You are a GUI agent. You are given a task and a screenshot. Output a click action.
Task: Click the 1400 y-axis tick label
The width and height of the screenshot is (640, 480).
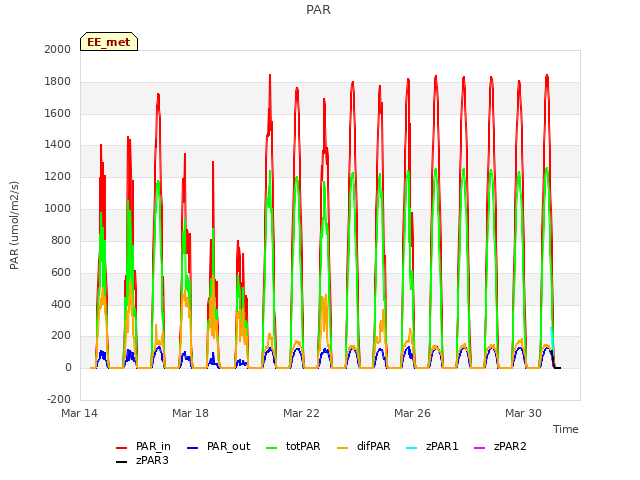(x=58, y=144)
